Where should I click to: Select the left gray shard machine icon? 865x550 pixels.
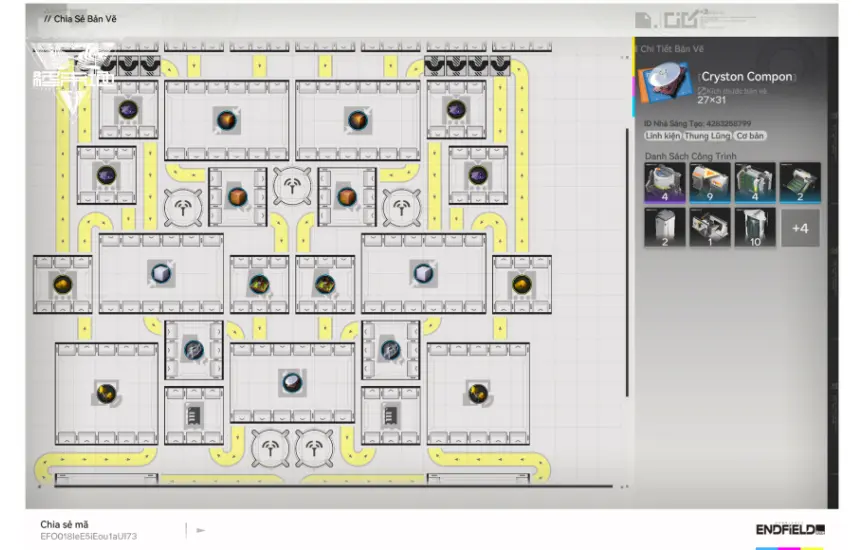coord(194,350)
